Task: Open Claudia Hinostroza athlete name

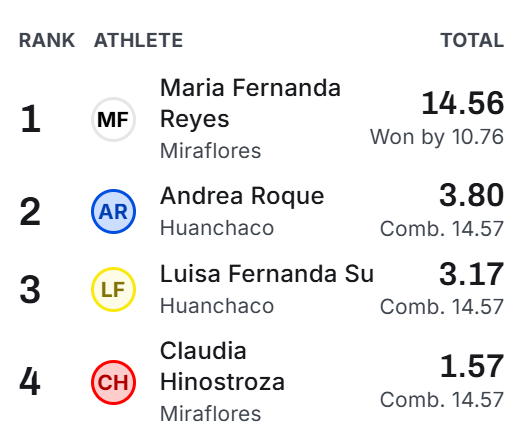Action: (x=222, y=366)
